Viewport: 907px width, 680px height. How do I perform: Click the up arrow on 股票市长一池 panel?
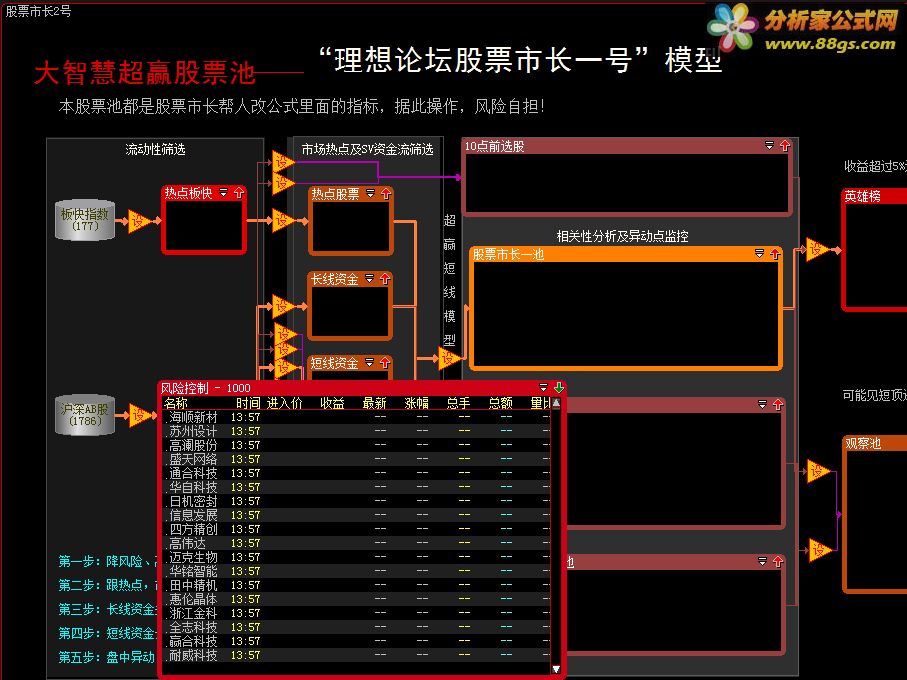(x=775, y=254)
